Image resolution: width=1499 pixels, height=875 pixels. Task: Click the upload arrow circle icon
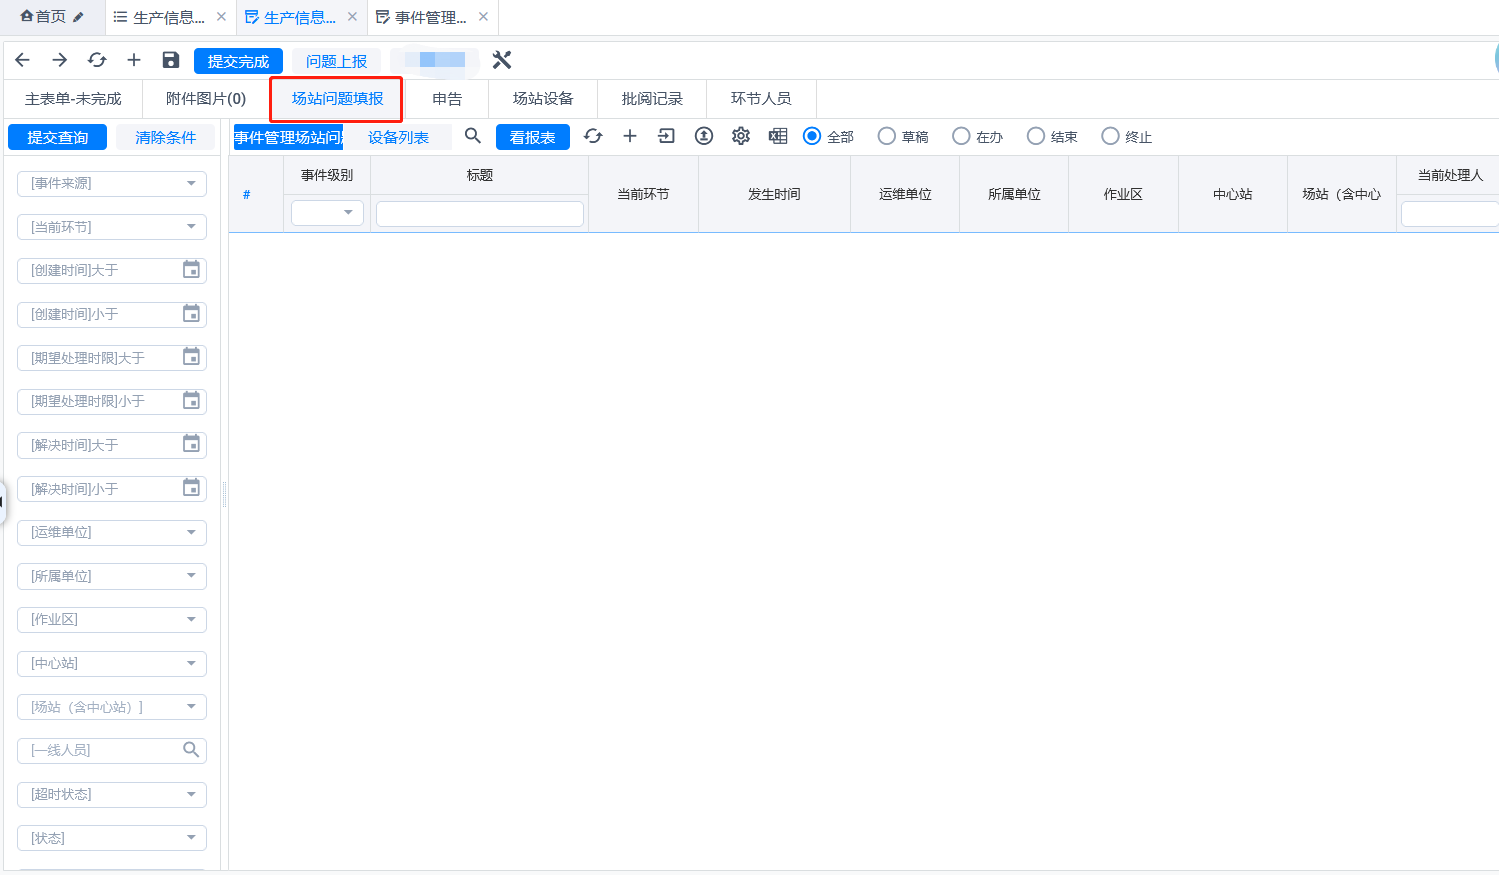coord(704,136)
